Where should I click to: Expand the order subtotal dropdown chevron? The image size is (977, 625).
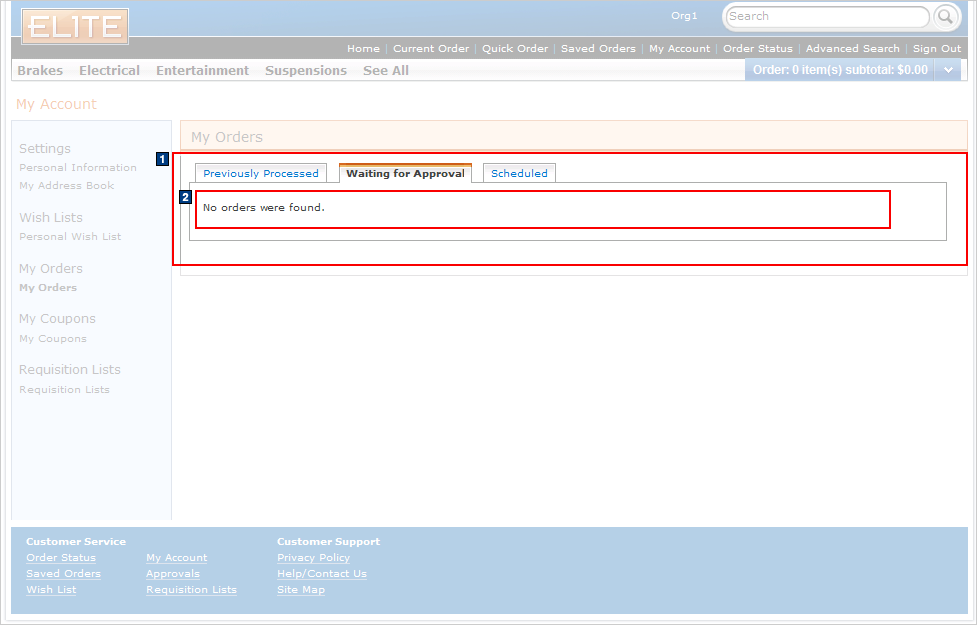(948, 70)
